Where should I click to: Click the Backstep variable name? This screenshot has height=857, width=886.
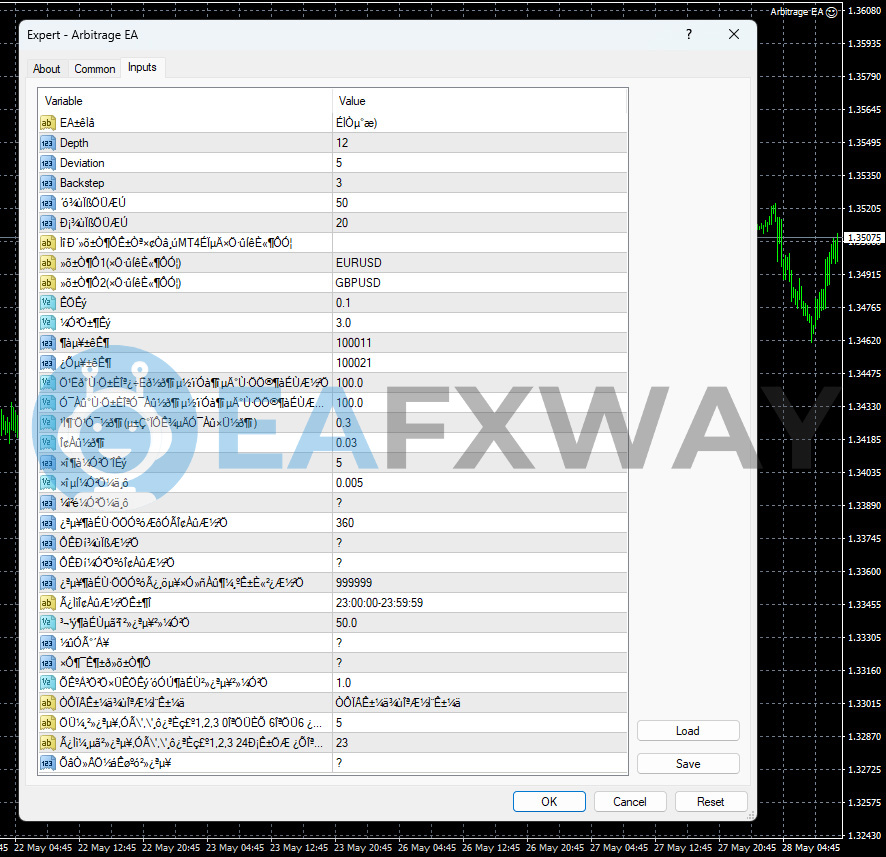pos(82,183)
